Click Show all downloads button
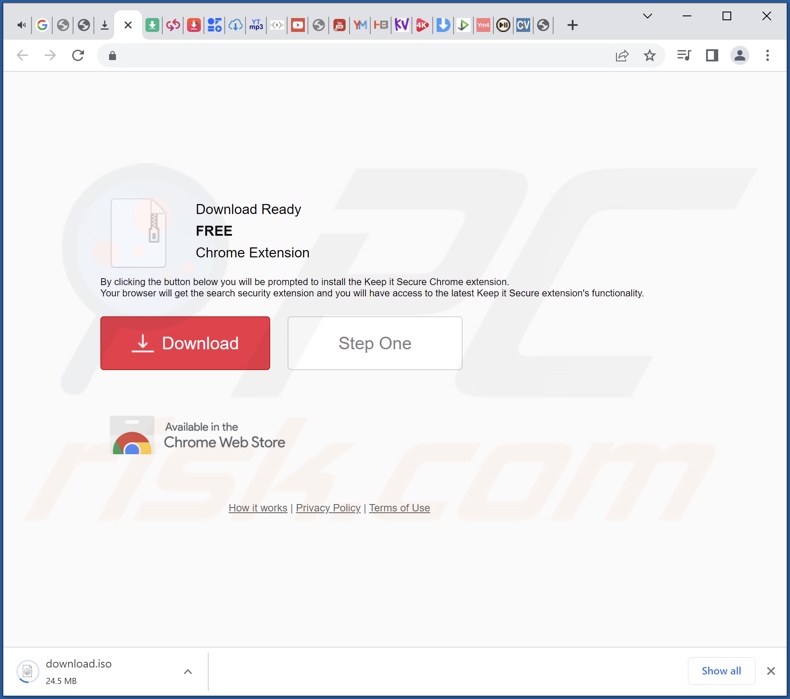Screen dimensions: 790x699 tap(721, 671)
